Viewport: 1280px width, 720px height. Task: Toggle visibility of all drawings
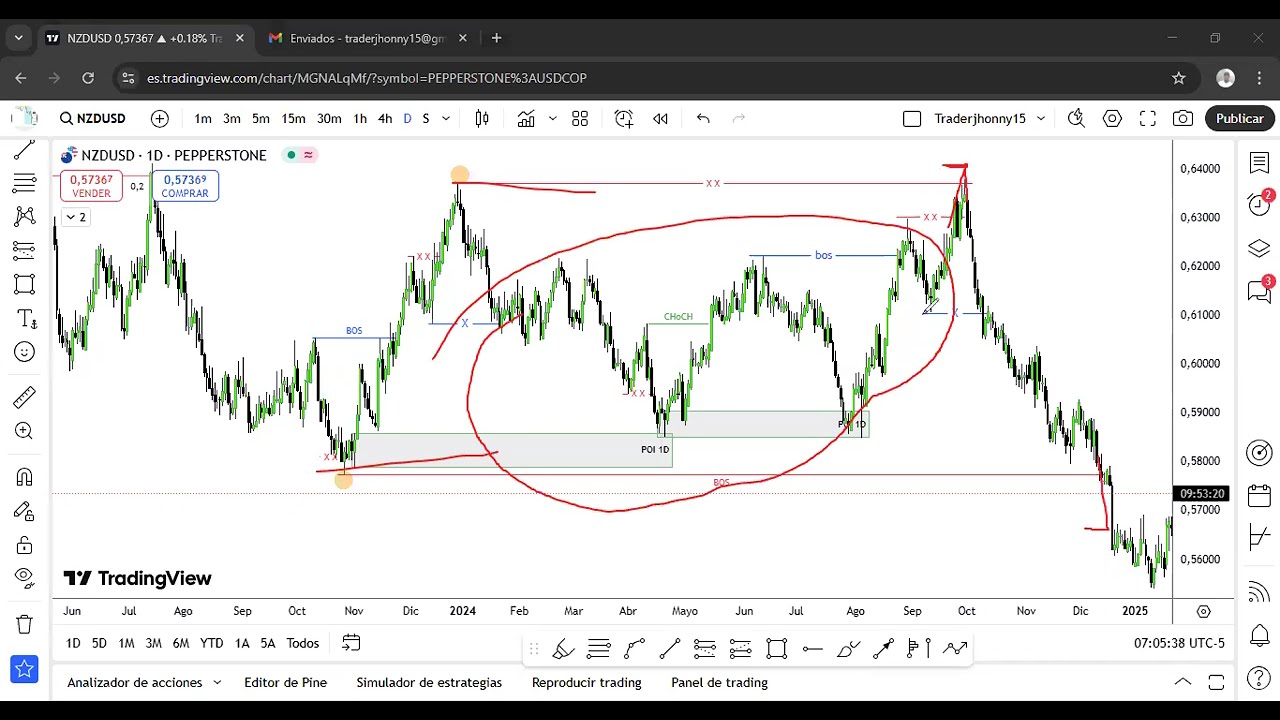tap(24, 576)
